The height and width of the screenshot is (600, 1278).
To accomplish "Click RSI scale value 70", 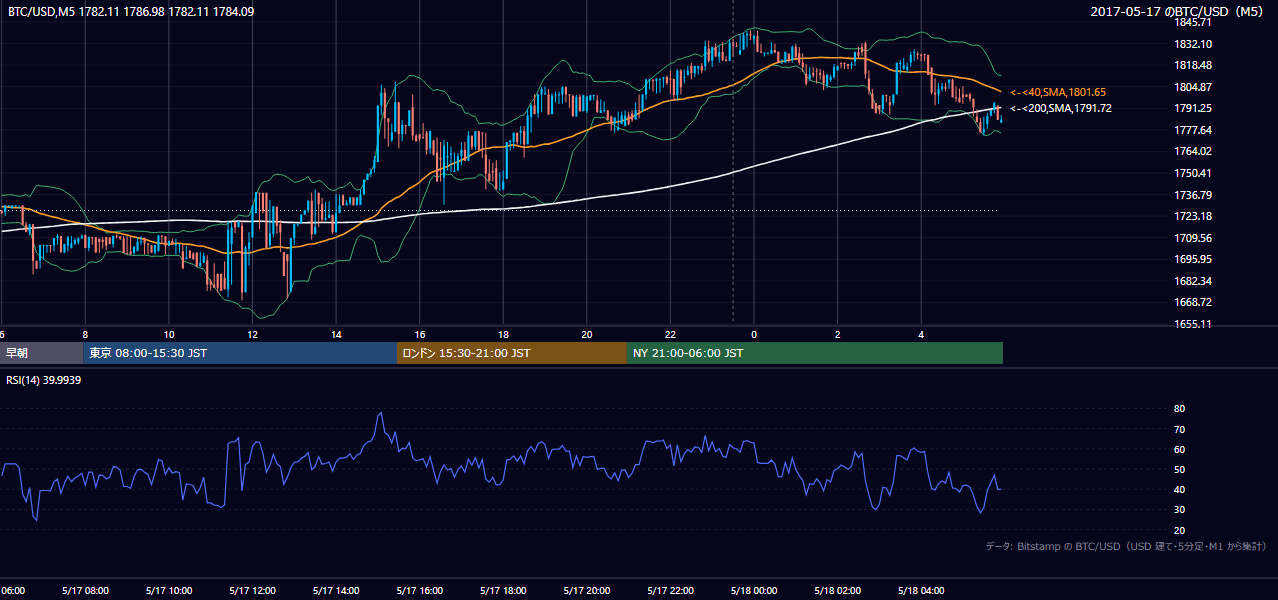I will [1179, 429].
